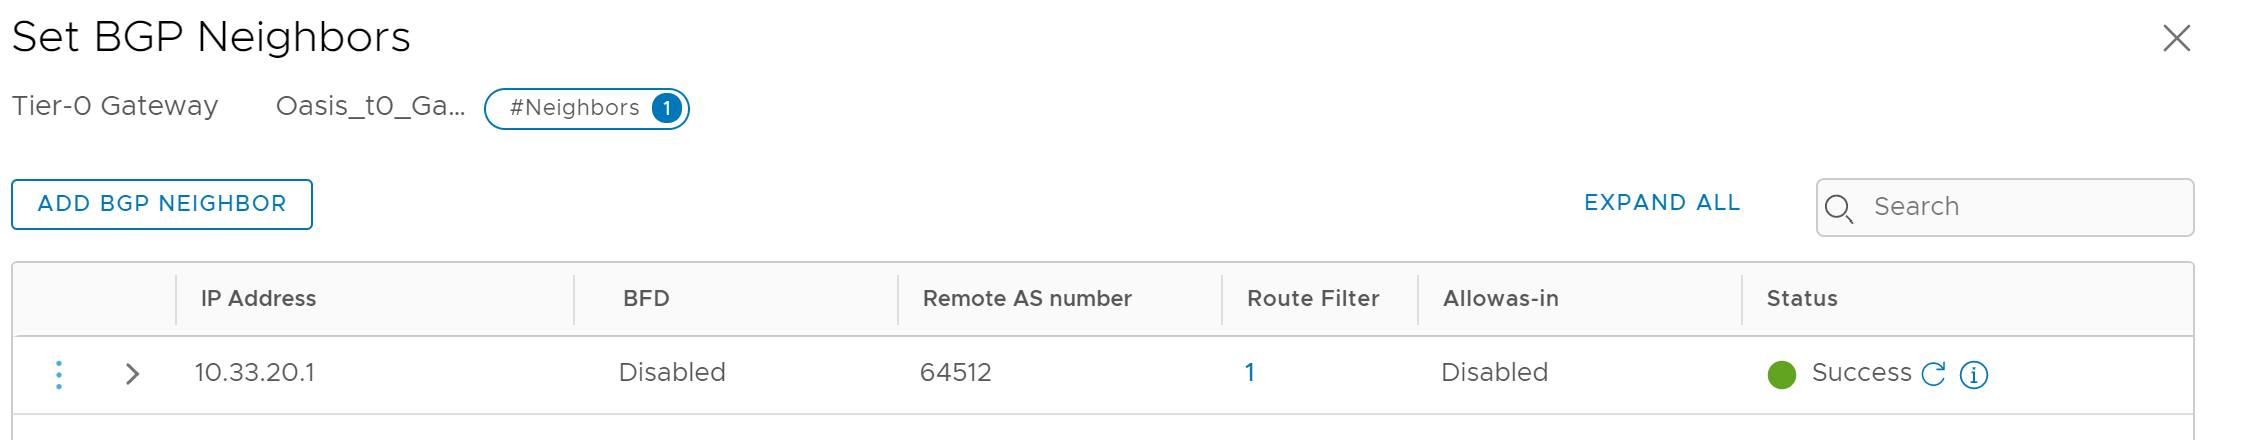The width and height of the screenshot is (2242, 440).
Task: Refresh the Success status
Action: coord(1933,374)
